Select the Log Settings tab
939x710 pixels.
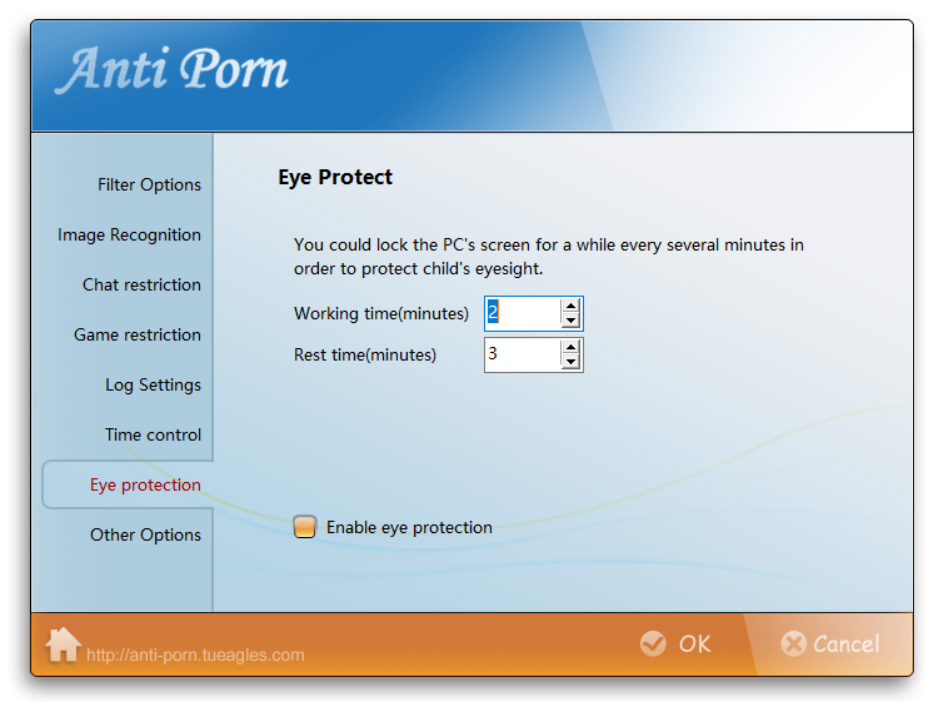[153, 385]
